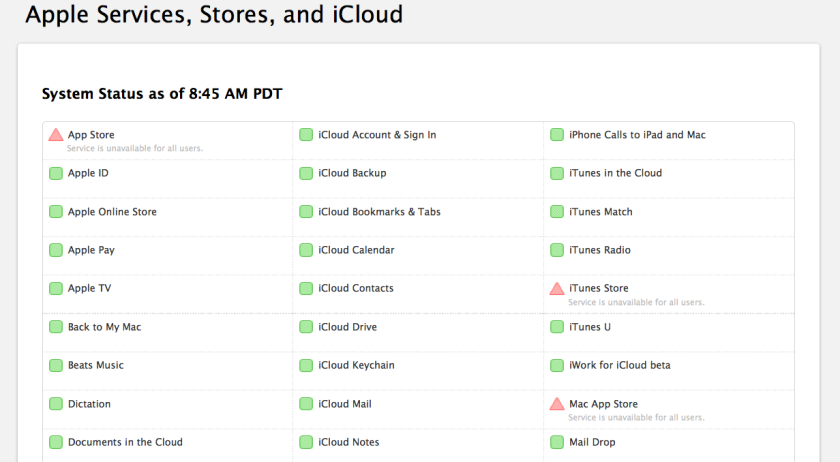Click the iCloud Drive service name

(x=347, y=327)
